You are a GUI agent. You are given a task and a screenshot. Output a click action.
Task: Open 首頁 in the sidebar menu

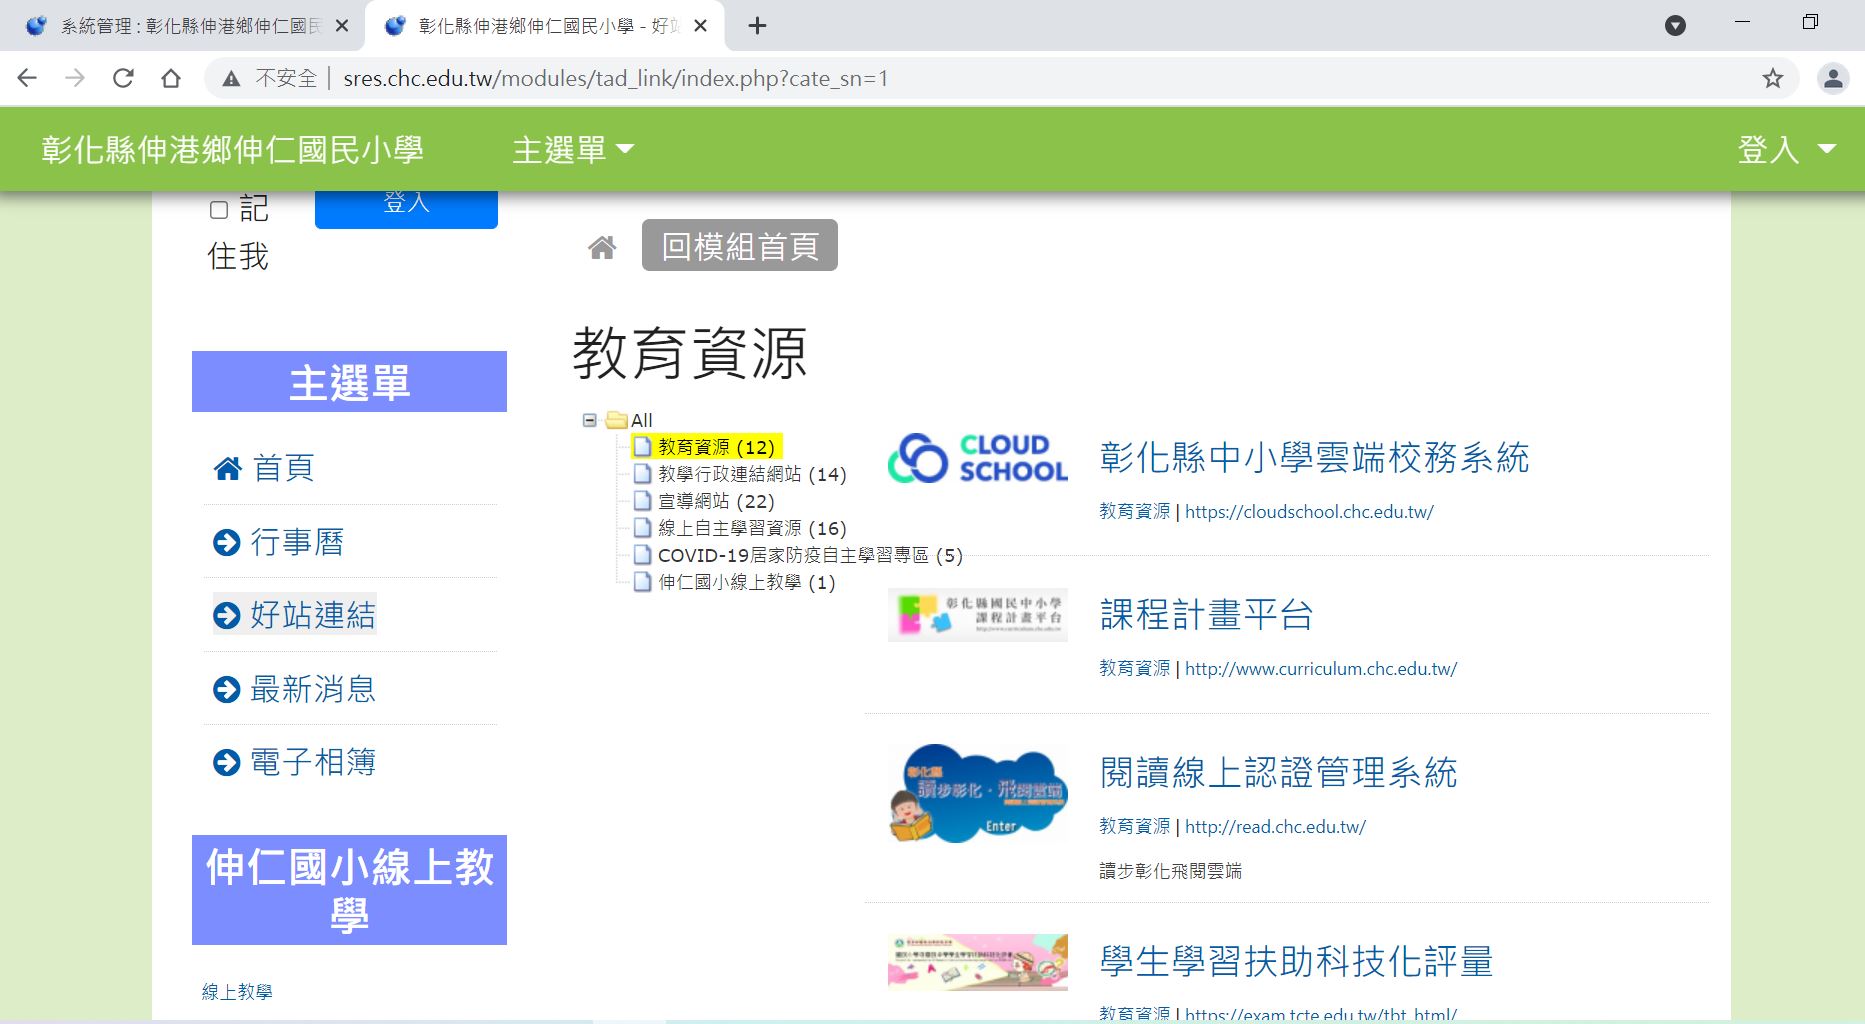pyautogui.click(x=264, y=468)
